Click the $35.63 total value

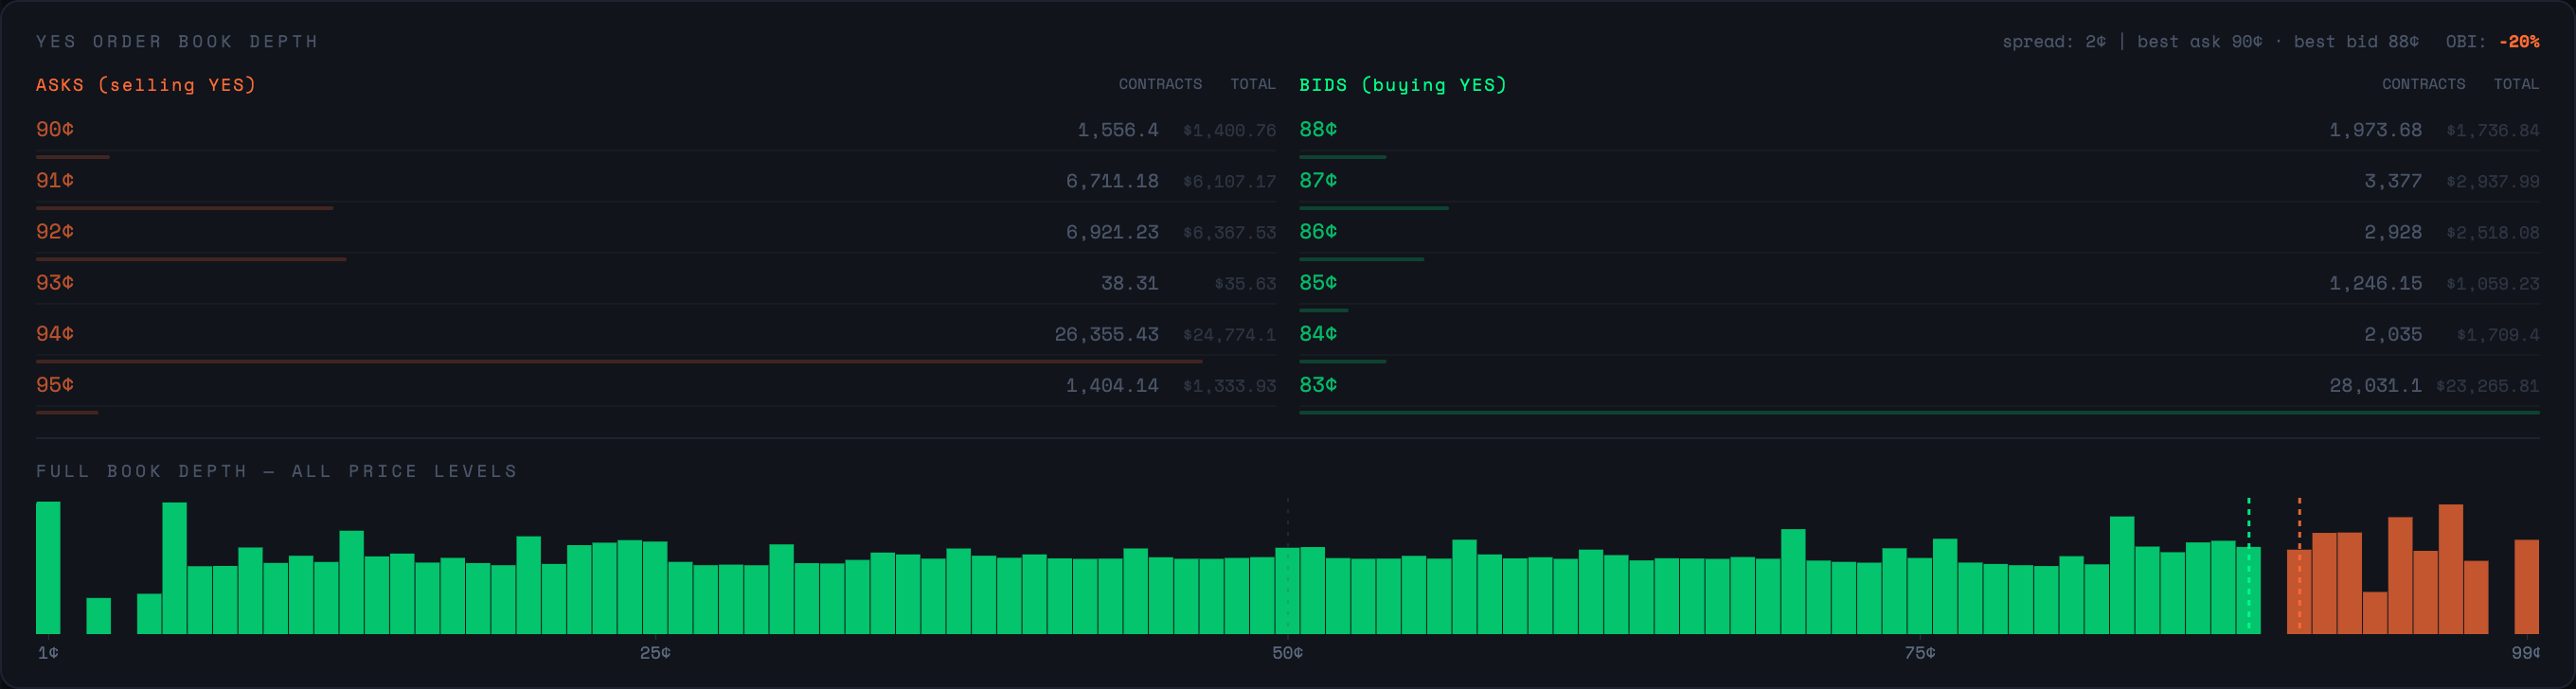(1245, 284)
